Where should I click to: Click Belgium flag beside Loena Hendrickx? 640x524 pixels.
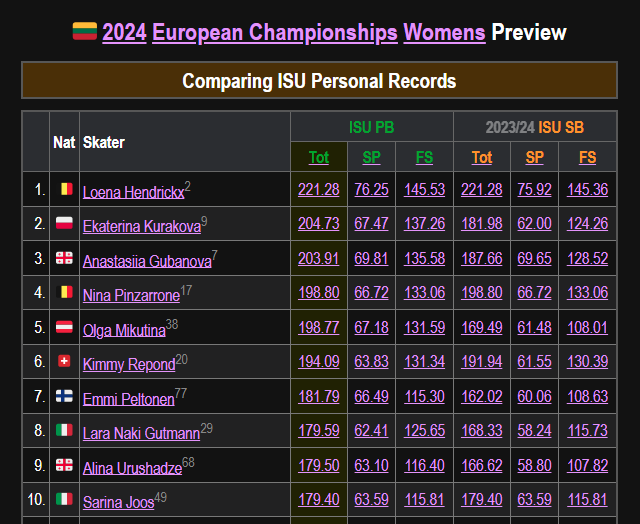pyautogui.click(x=64, y=189)
